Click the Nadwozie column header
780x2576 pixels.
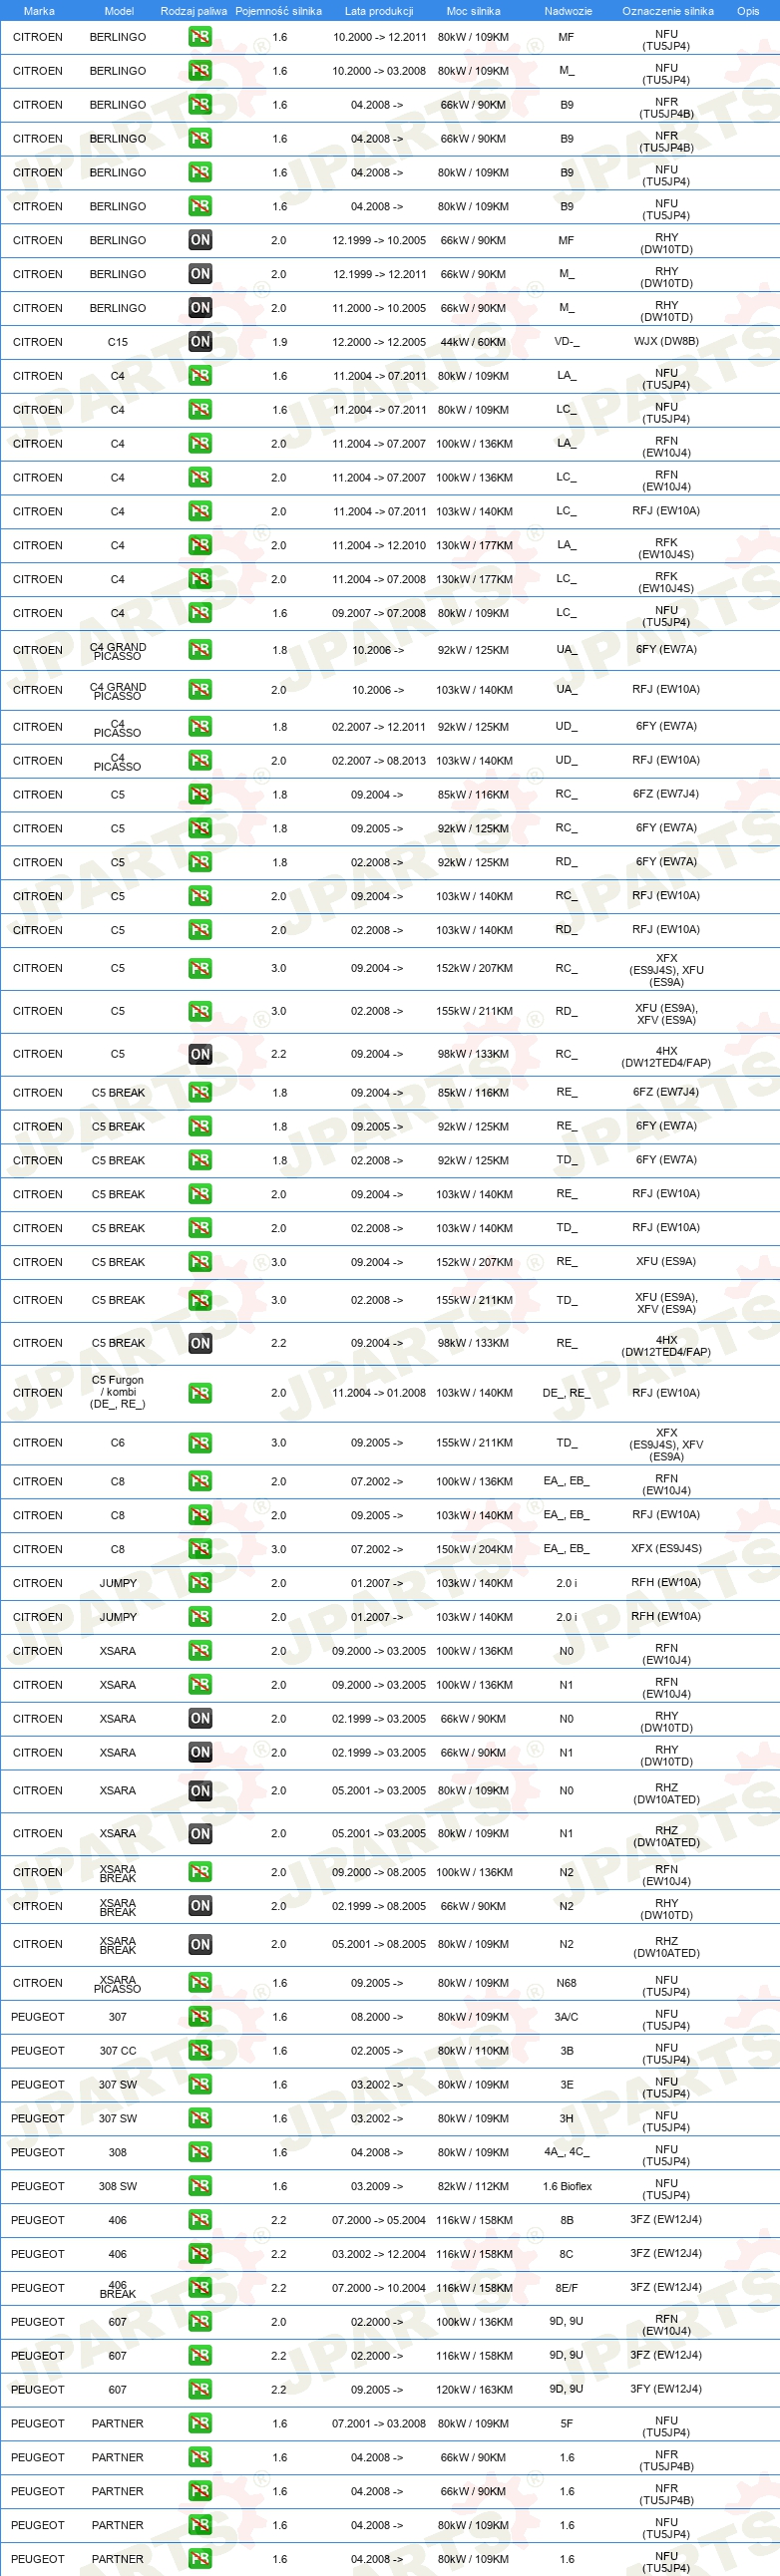pos(568,11)
